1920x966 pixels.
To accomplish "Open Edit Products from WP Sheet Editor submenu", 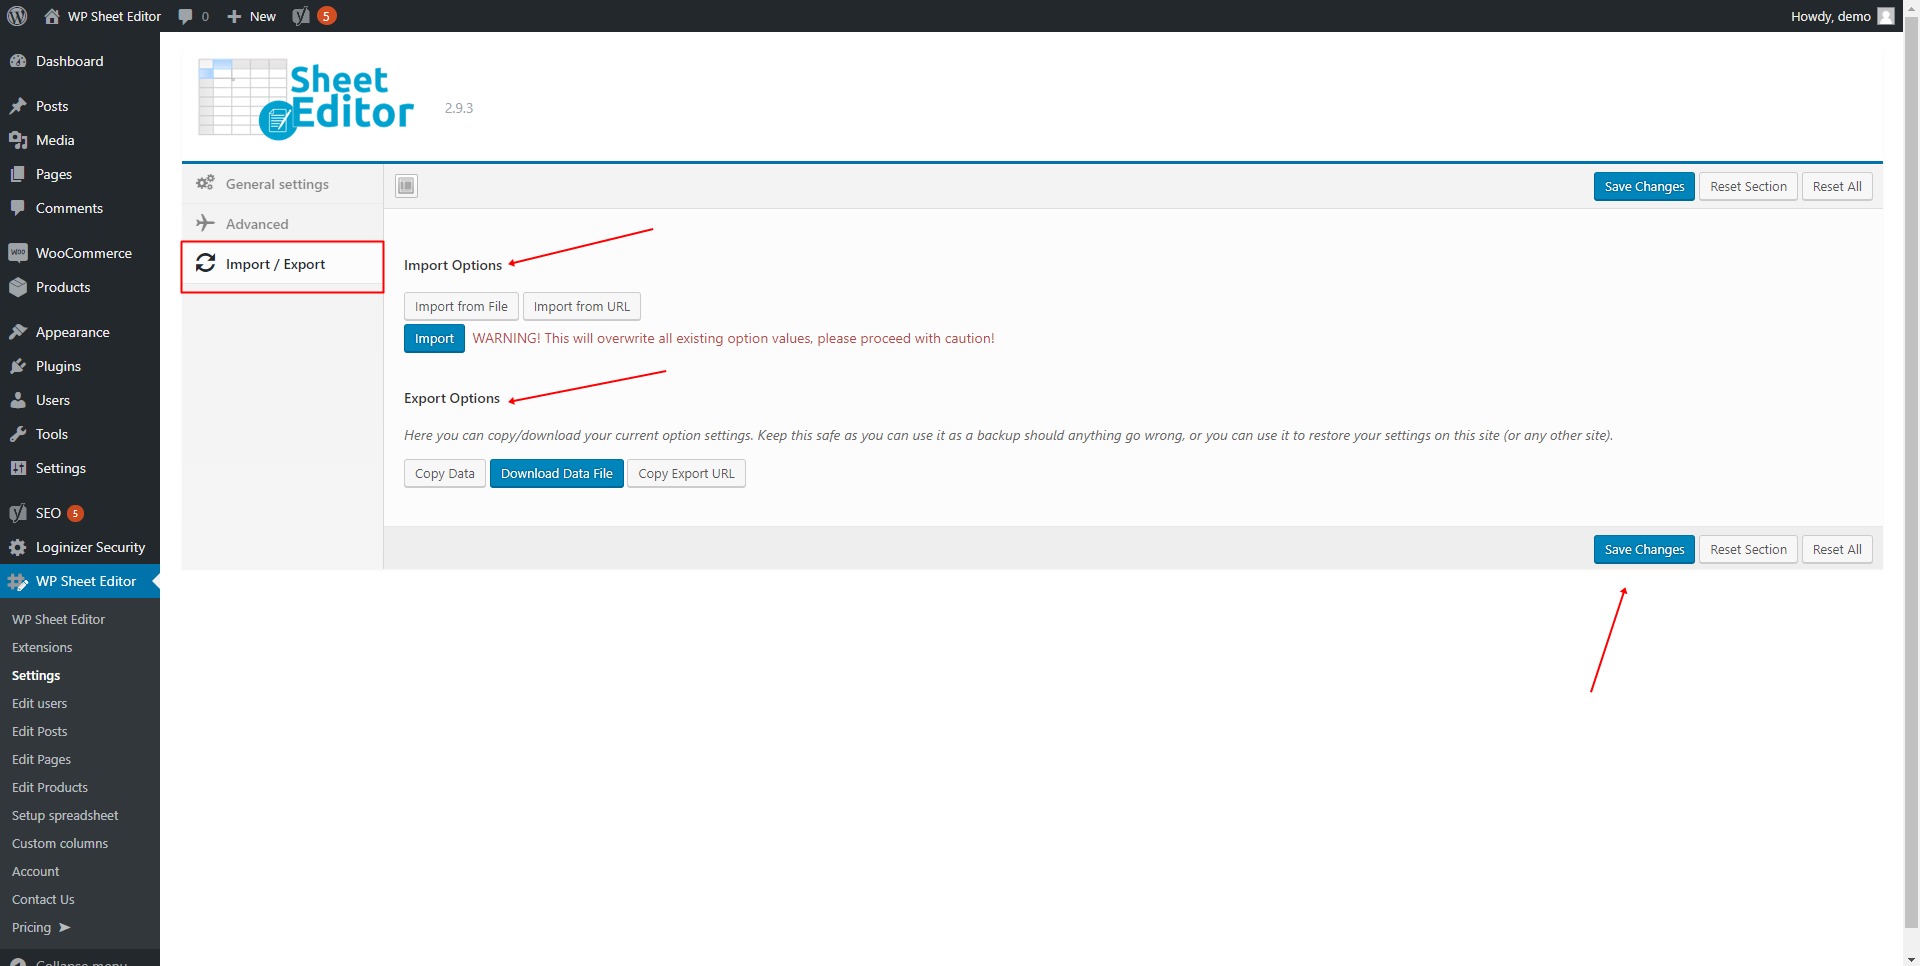I will tap(49, 787).
